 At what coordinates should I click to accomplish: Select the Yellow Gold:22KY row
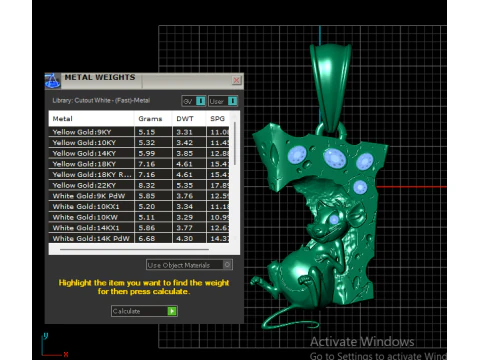click(139, 185)
